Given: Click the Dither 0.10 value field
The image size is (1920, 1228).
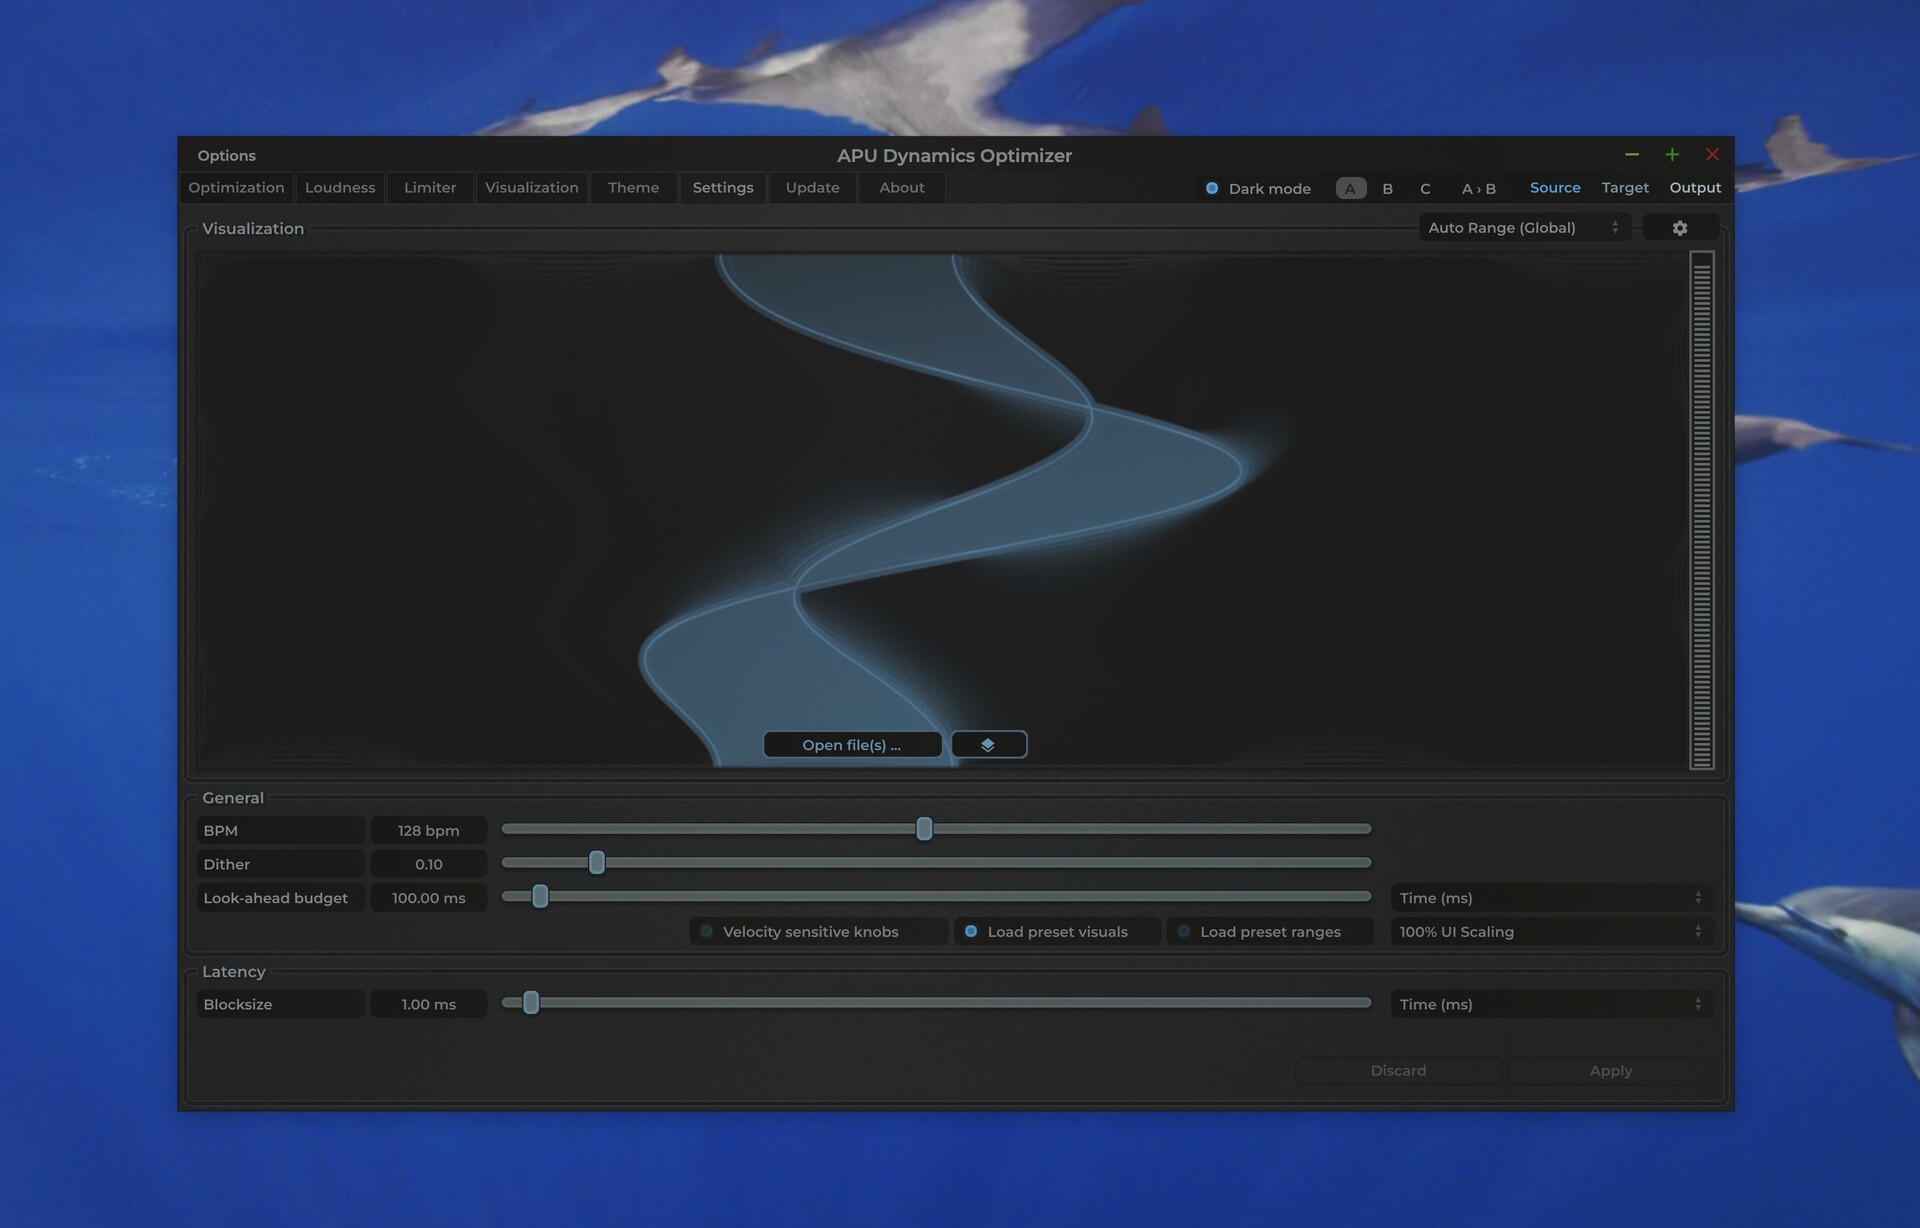Looking at the screenshot, I should (x=429, y=865).
